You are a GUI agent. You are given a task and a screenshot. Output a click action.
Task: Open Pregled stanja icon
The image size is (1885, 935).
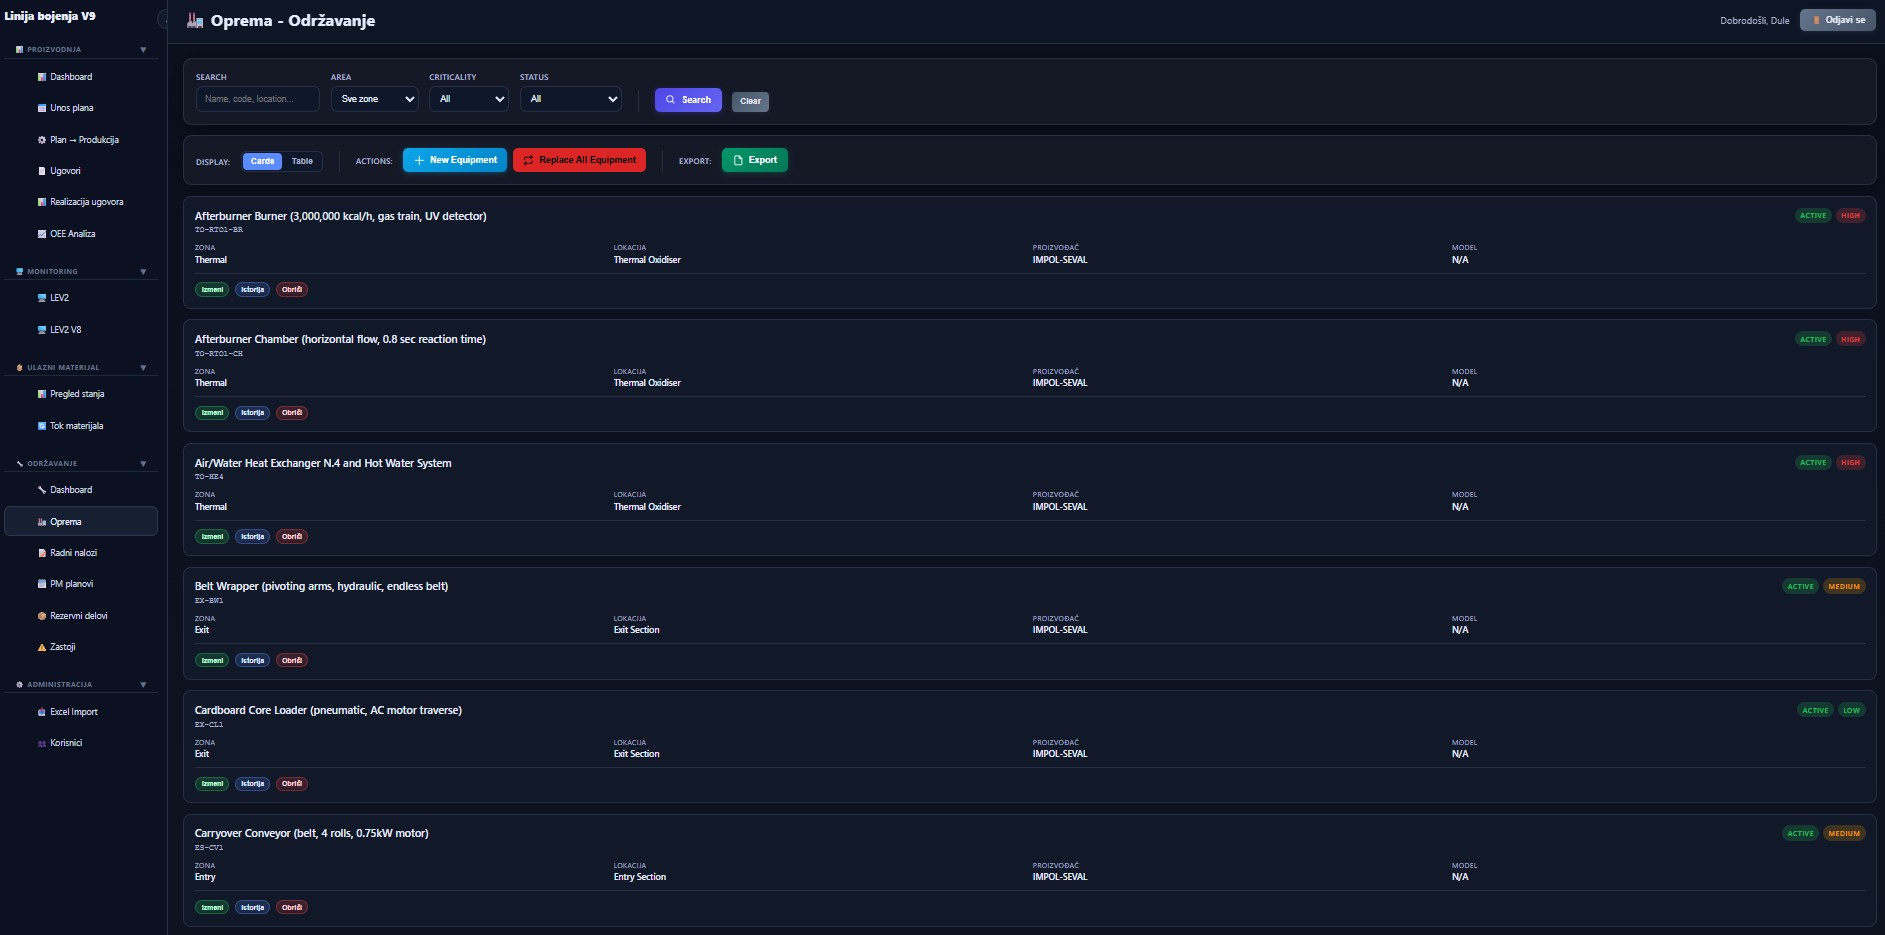click(42, 394)
